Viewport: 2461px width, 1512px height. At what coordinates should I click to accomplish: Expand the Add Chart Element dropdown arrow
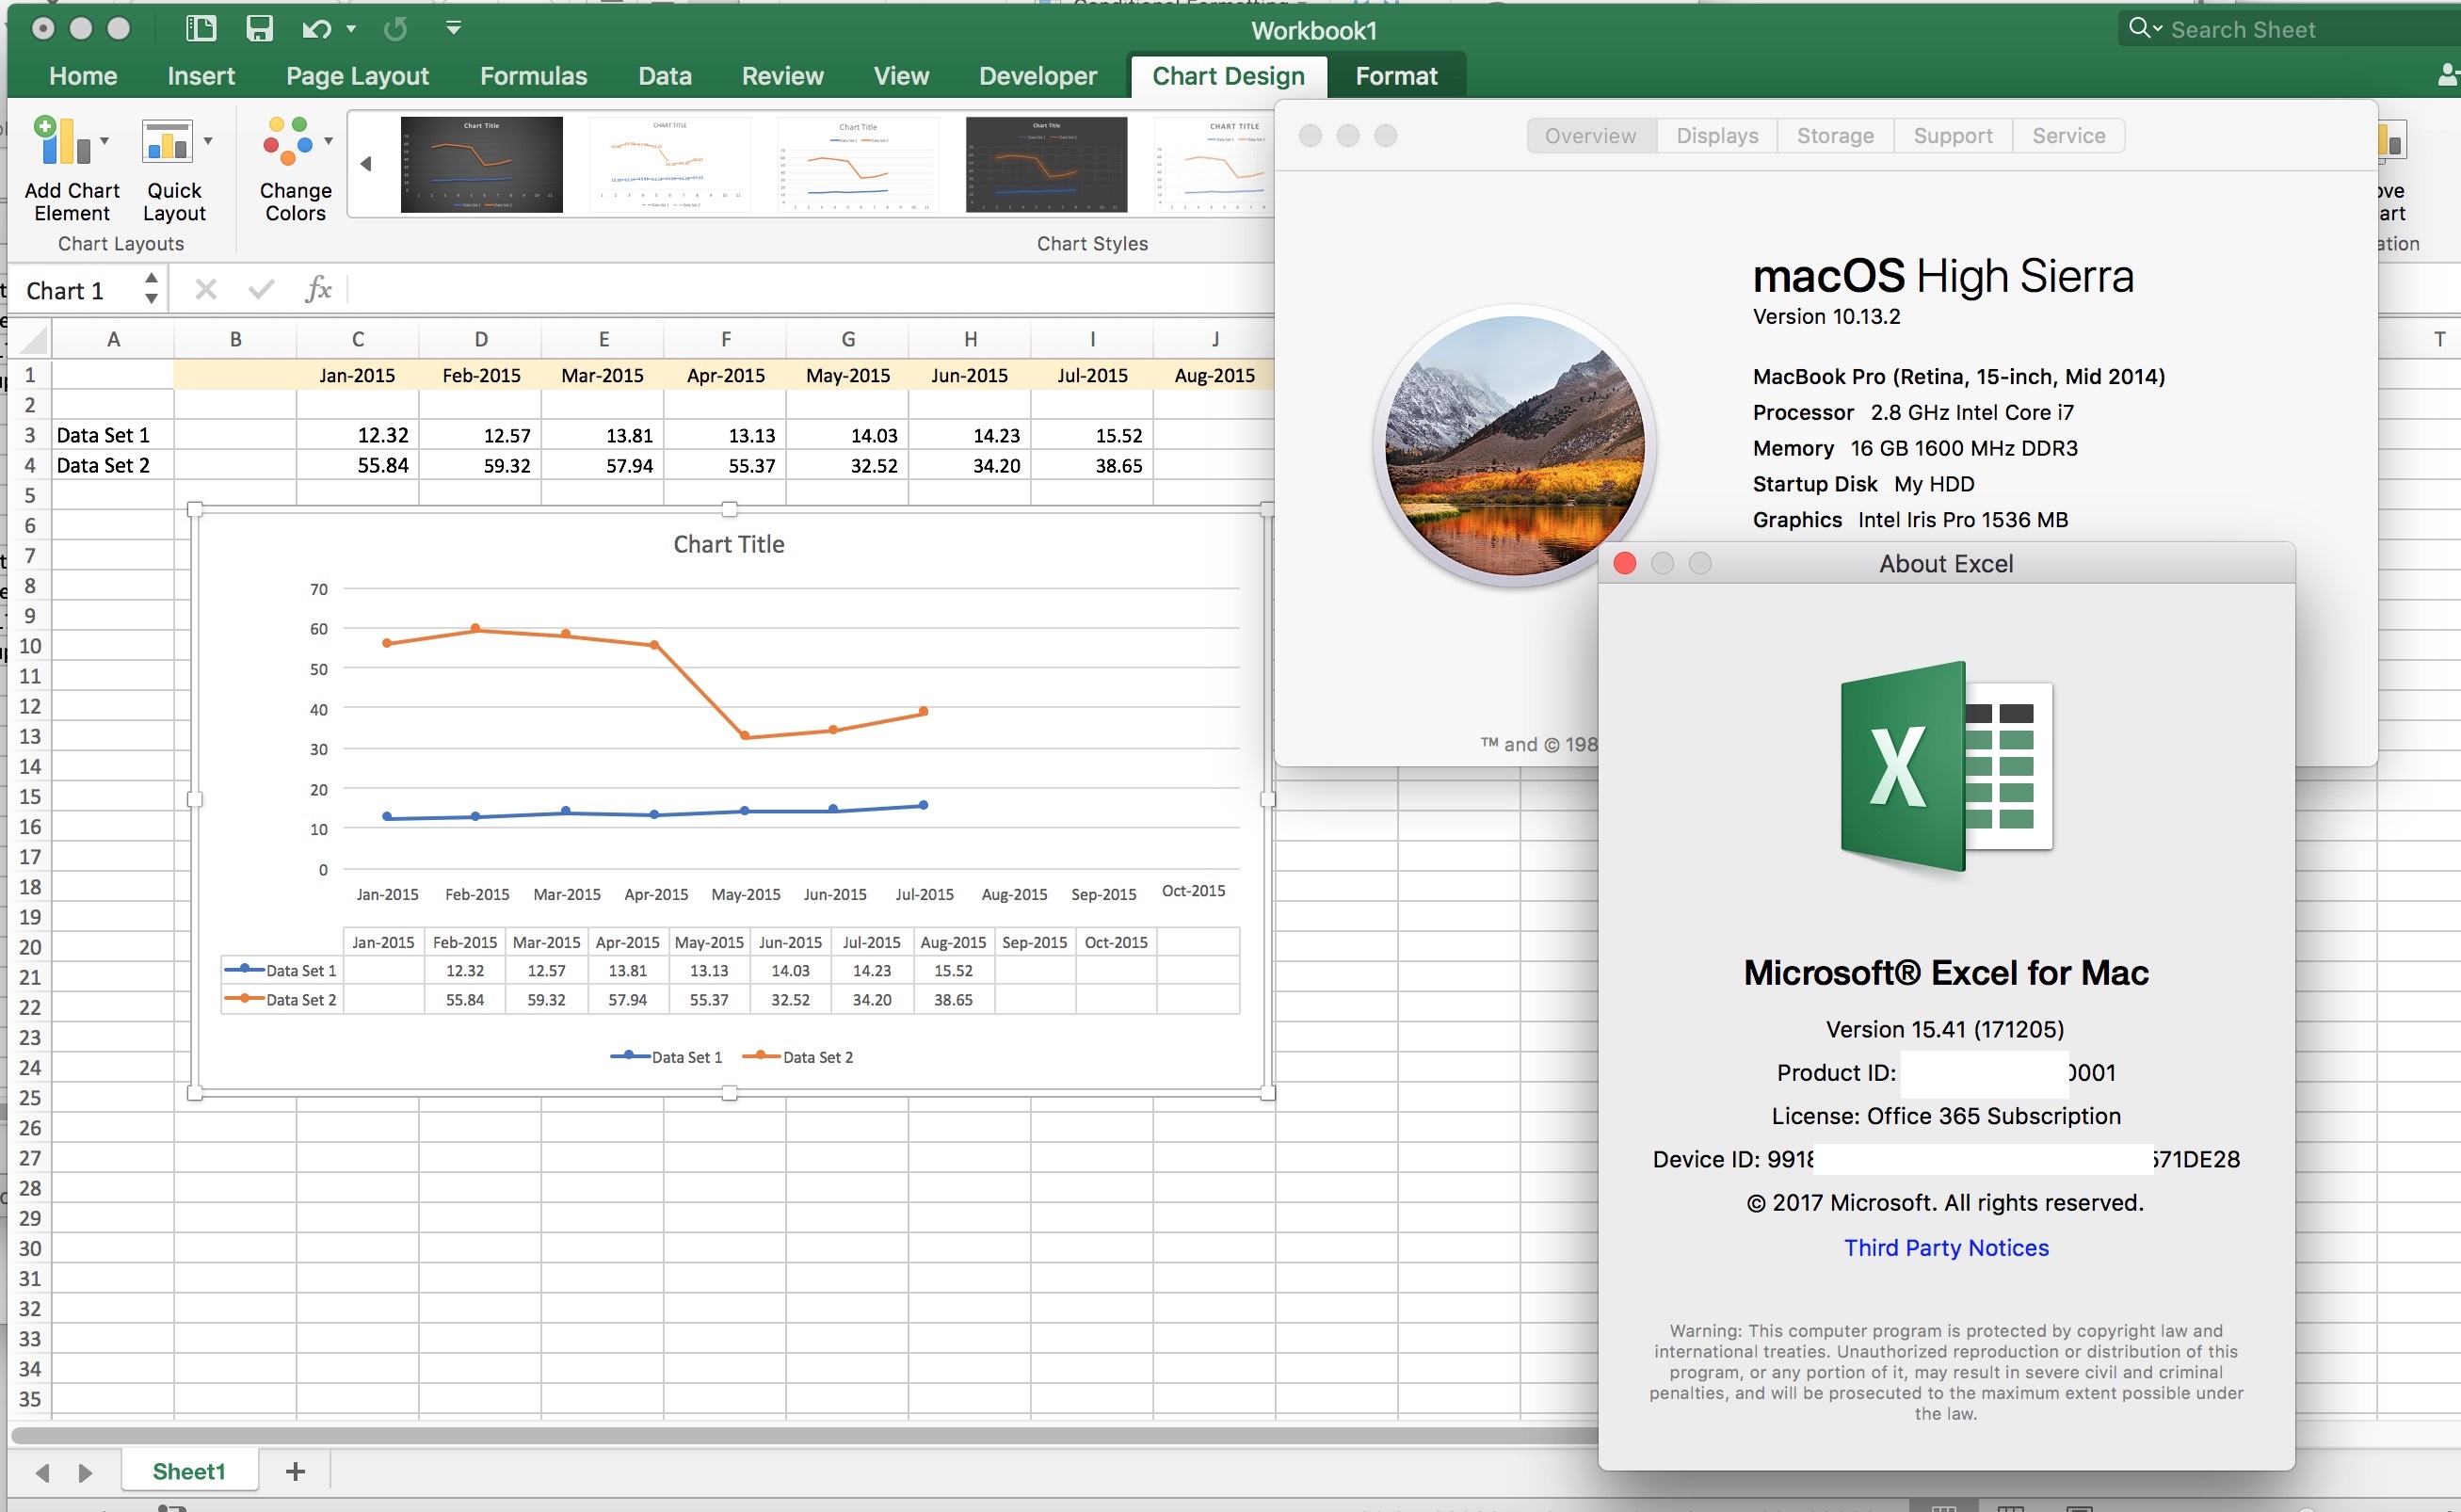tap(104, 141)
